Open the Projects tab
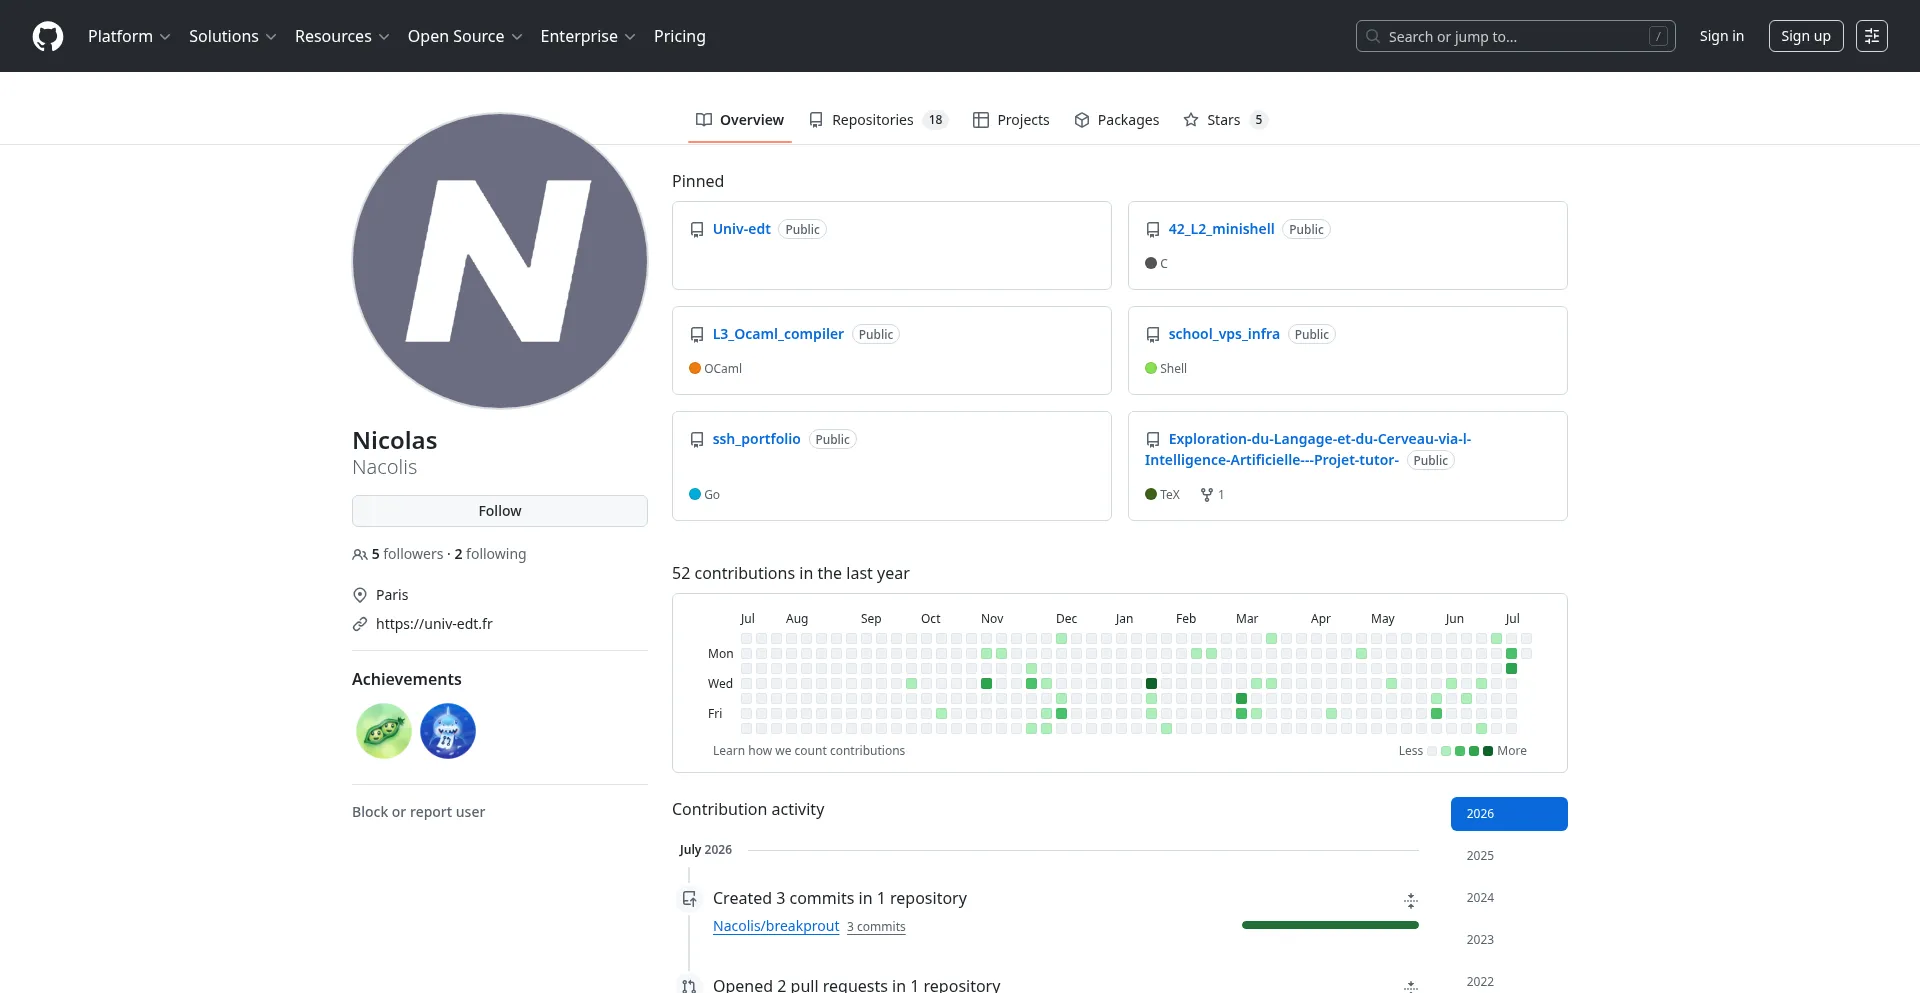 [1011, 120]
